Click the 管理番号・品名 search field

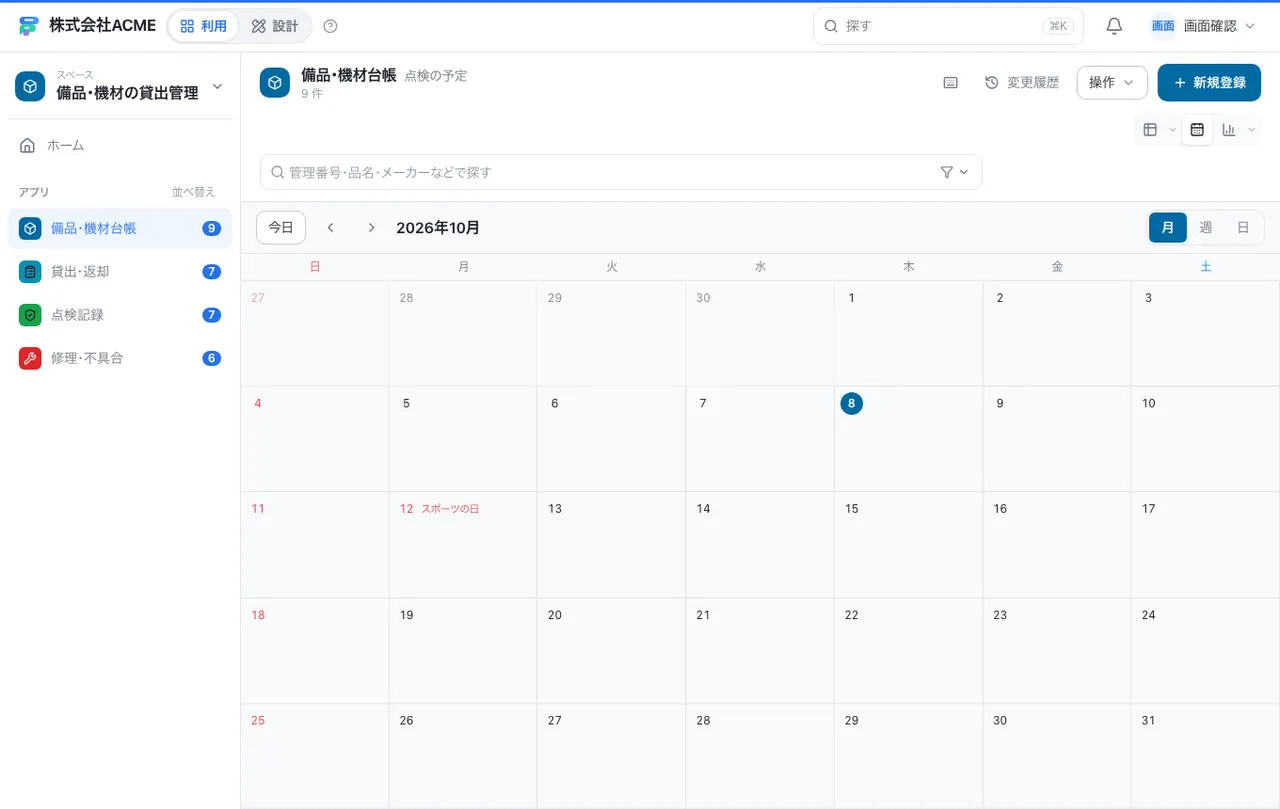(x=621, y=172)
